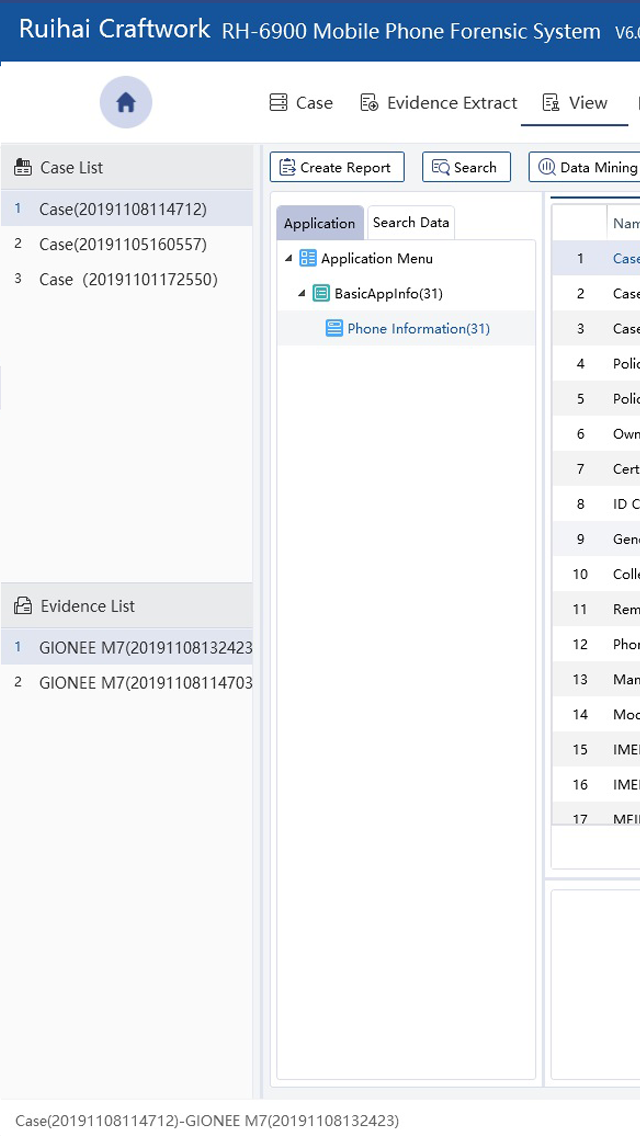Click the BasicAppInfo green list icon

click(x=321, y=293)
